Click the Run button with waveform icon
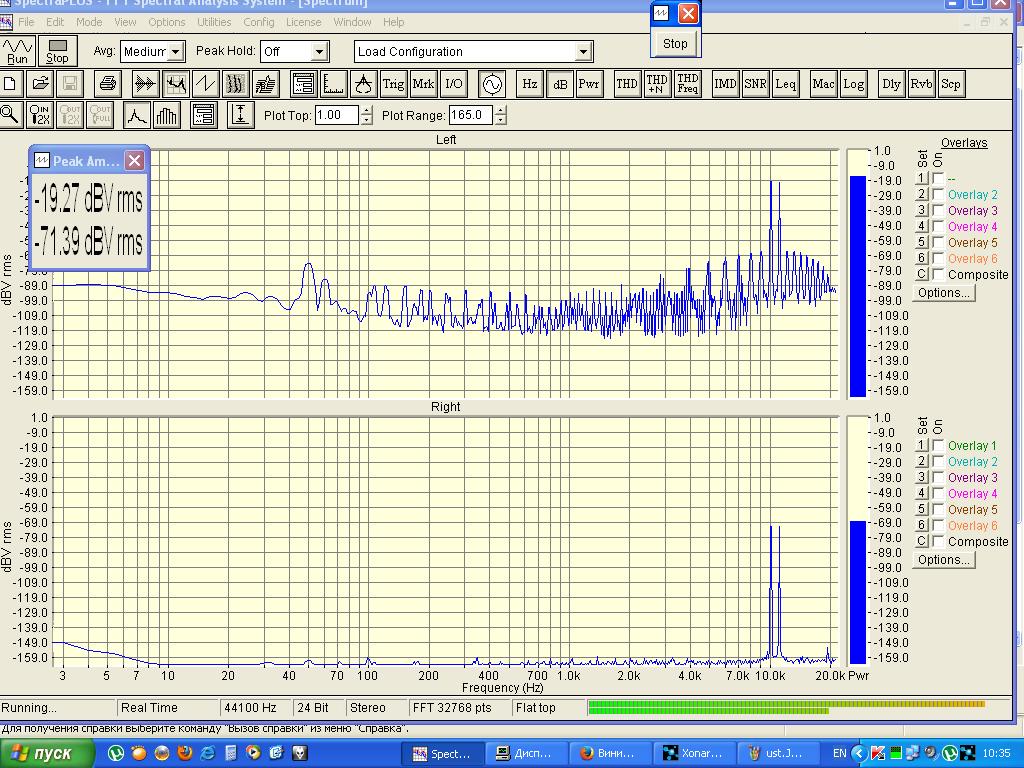Image resolution: width=1024 pixels, height=768 pixels. coord(17,51)
